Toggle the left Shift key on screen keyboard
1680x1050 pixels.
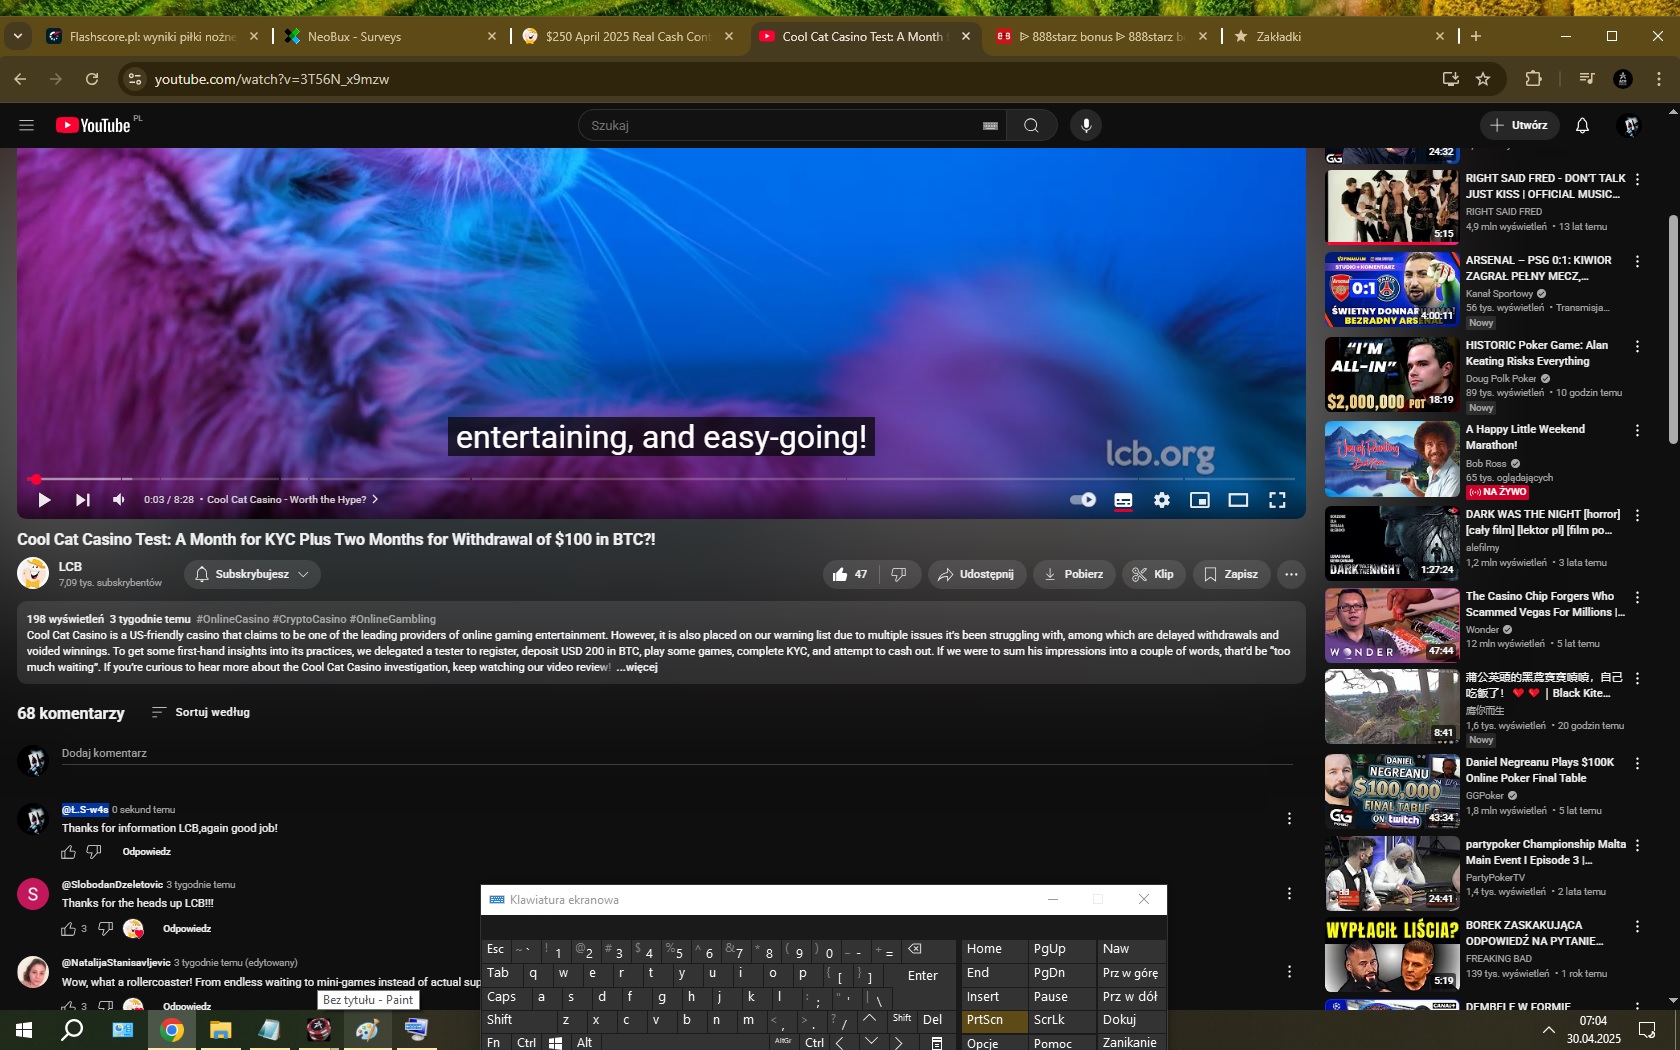[x=516, y=1020]
